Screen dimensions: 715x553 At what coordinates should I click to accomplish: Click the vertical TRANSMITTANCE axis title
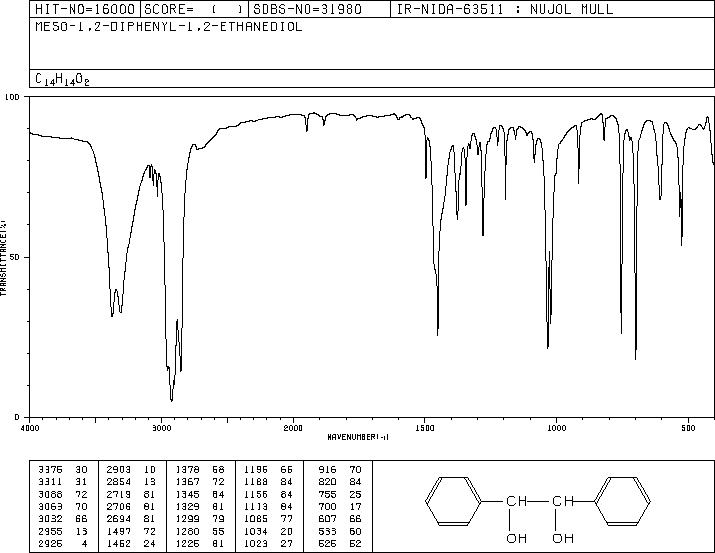(3, 258)
